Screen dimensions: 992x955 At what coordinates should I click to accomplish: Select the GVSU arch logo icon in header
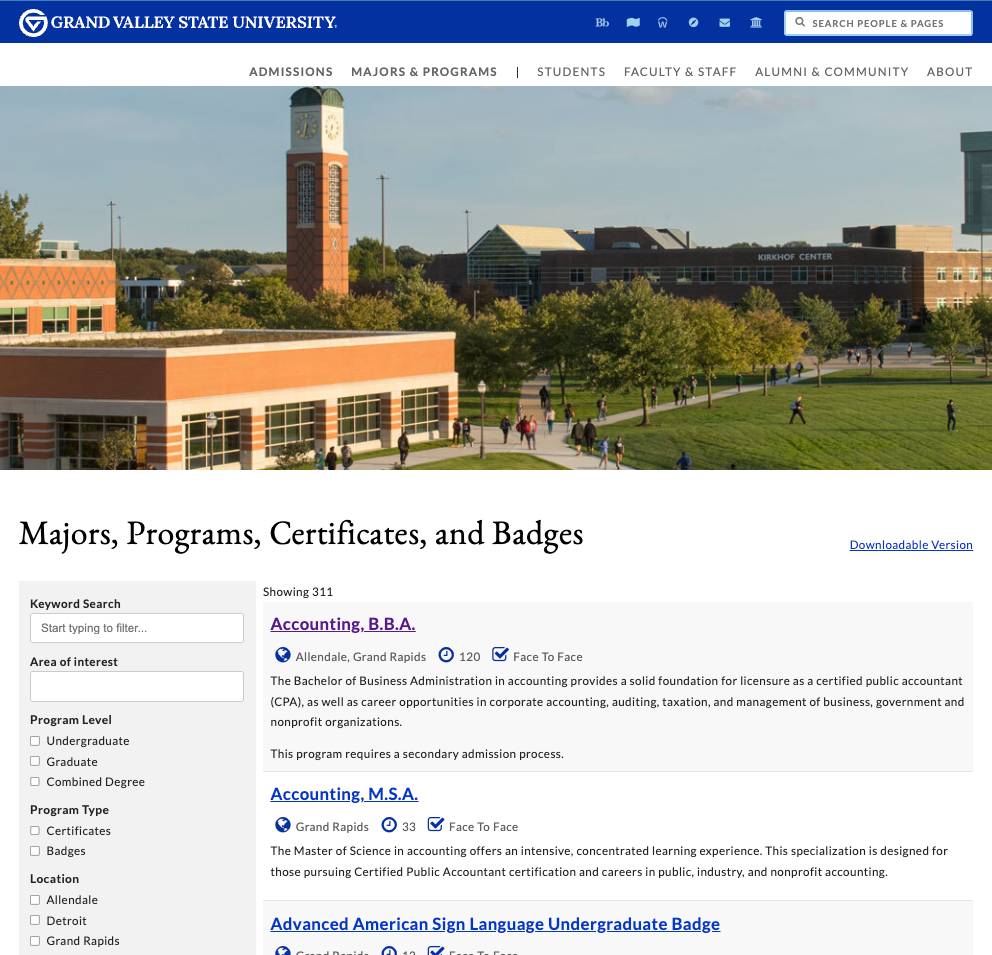[663, 22]
